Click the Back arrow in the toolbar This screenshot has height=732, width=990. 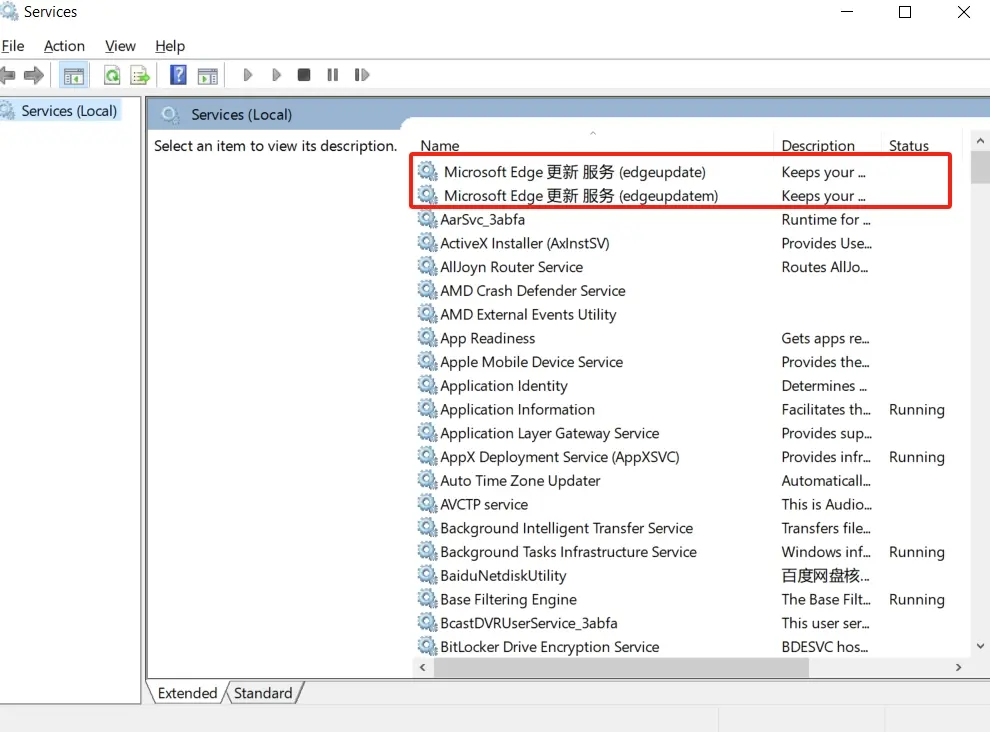8,75
